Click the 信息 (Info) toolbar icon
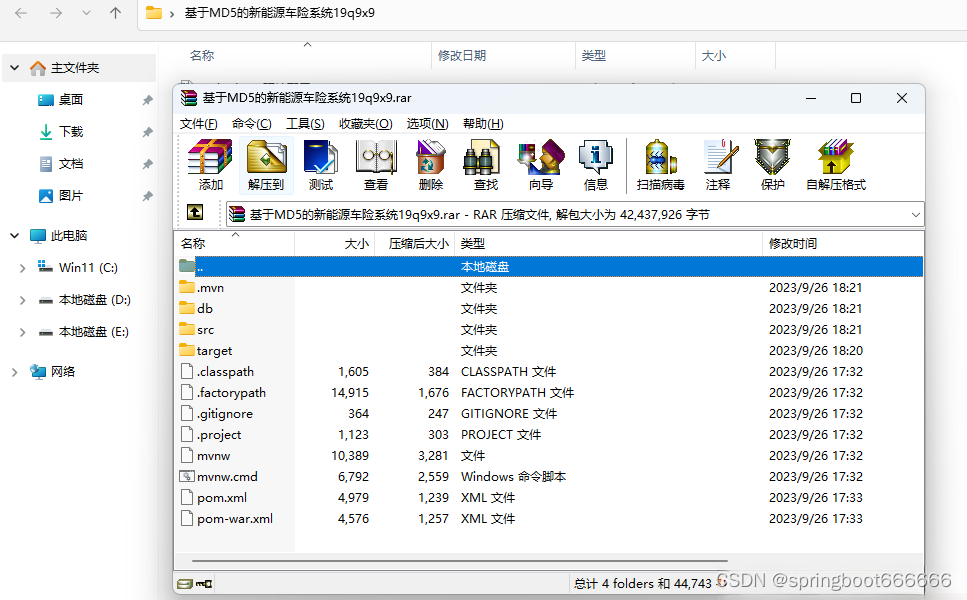 [x=596, y=164]
